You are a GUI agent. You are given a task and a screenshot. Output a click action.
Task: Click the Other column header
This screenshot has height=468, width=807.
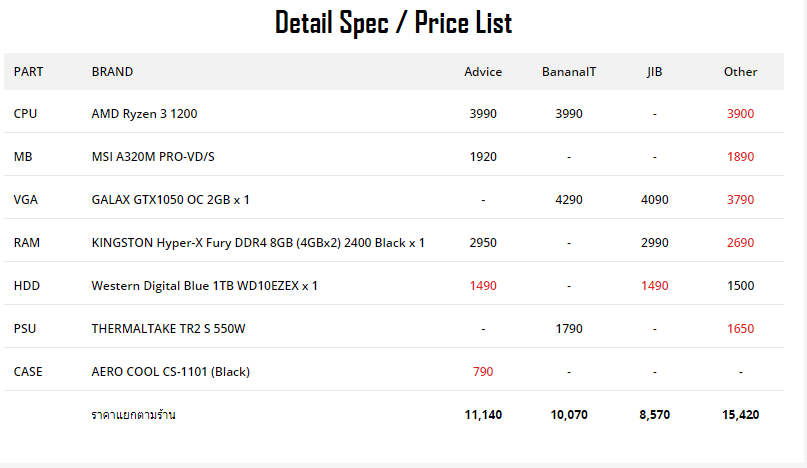click(741, 72)
